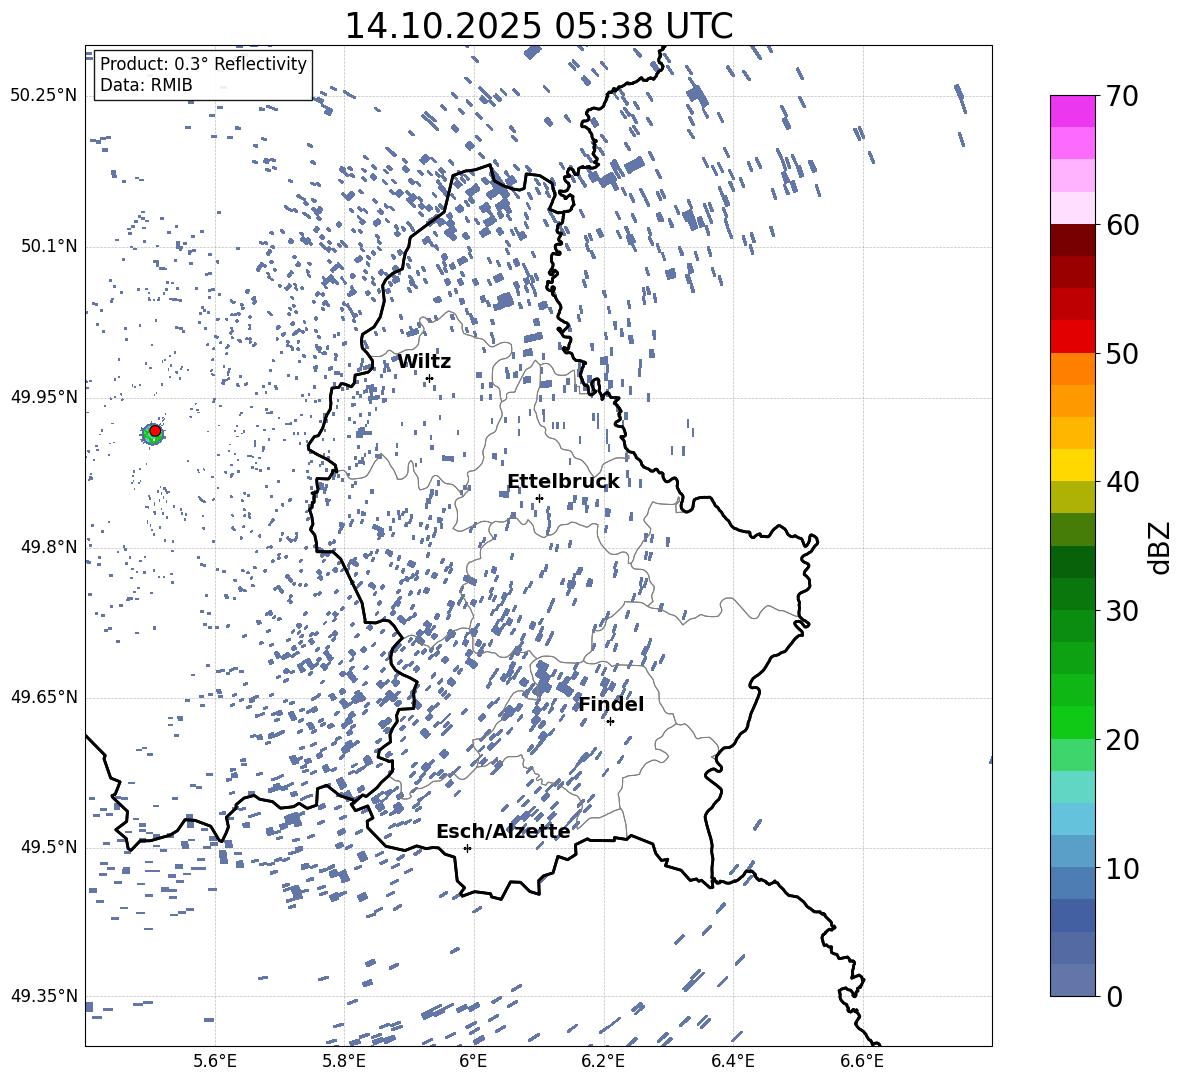This screenshot has height=1081, width=1184.
Task: Choose the yellow 40 dBZ colorbar swatch
Action: pyautogui.click(x=1072, y=465)
